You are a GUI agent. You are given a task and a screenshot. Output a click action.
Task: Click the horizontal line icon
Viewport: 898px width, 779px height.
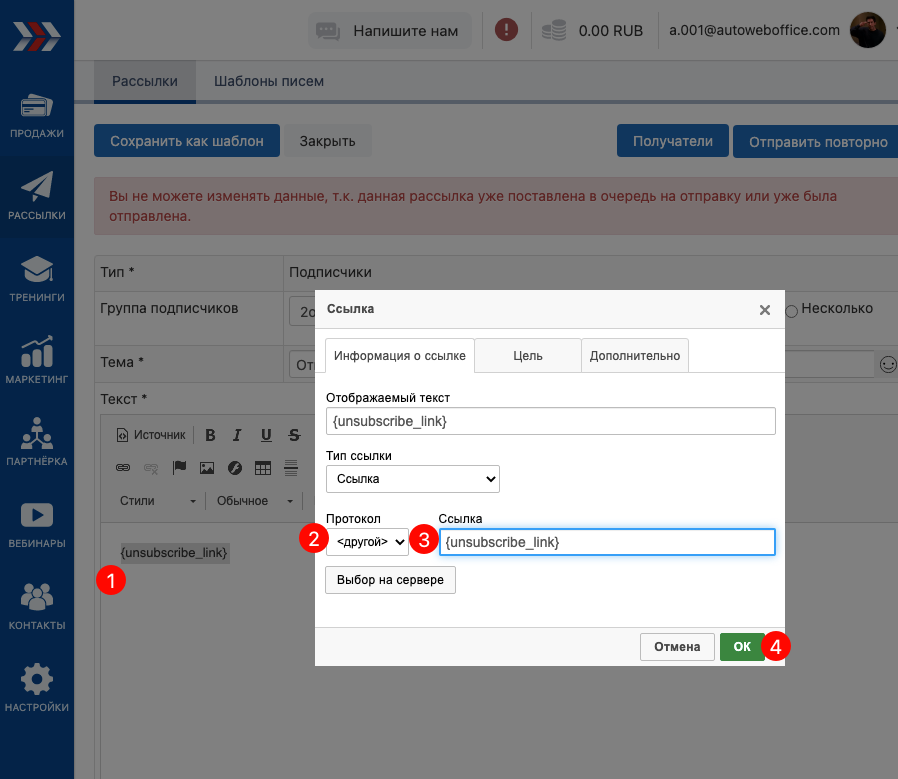[x=291, y=468]
